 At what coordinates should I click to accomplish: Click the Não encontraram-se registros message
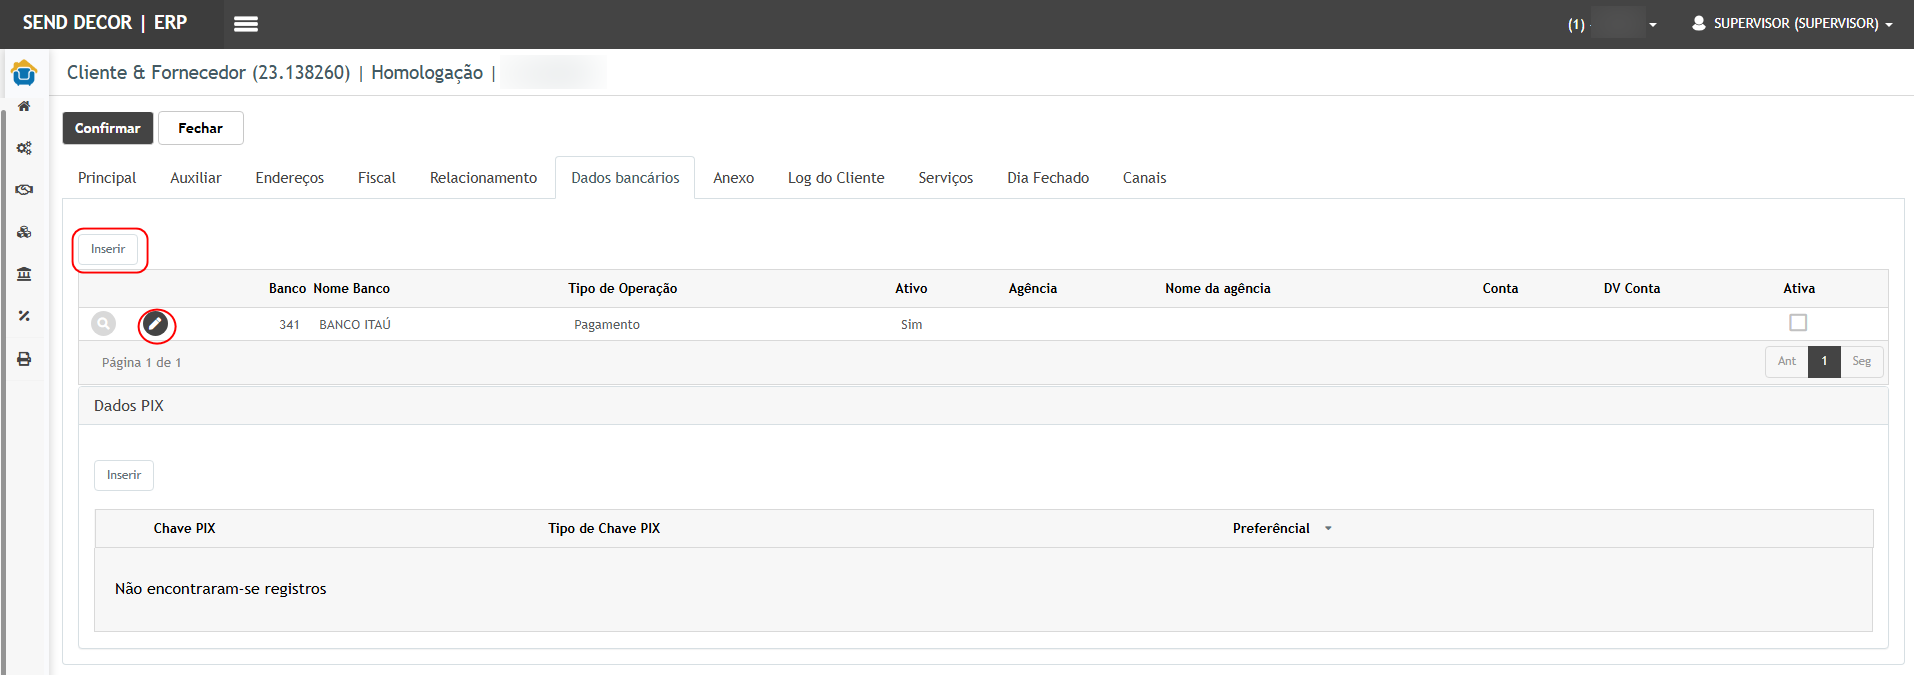(x=220, y=589)
